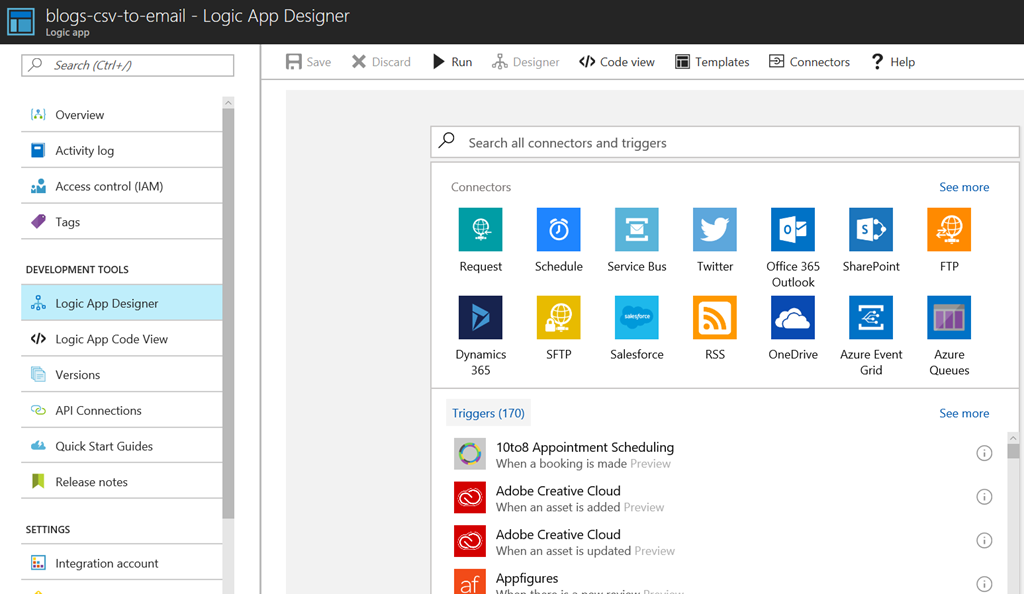Show info for 10to8 Appointment Scheduling trigger

point(984,454)
